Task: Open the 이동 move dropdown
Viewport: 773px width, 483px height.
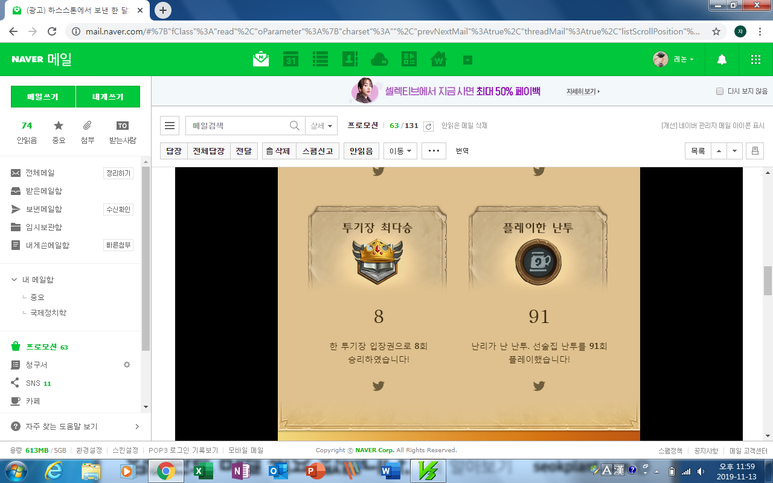Action: pyautogui.click(x=400, y=151)
